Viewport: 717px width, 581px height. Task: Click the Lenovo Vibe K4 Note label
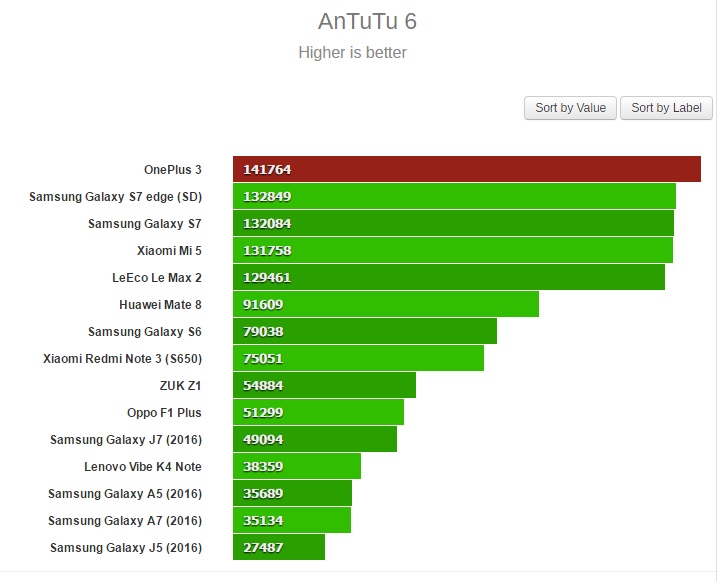coord(143,466)
